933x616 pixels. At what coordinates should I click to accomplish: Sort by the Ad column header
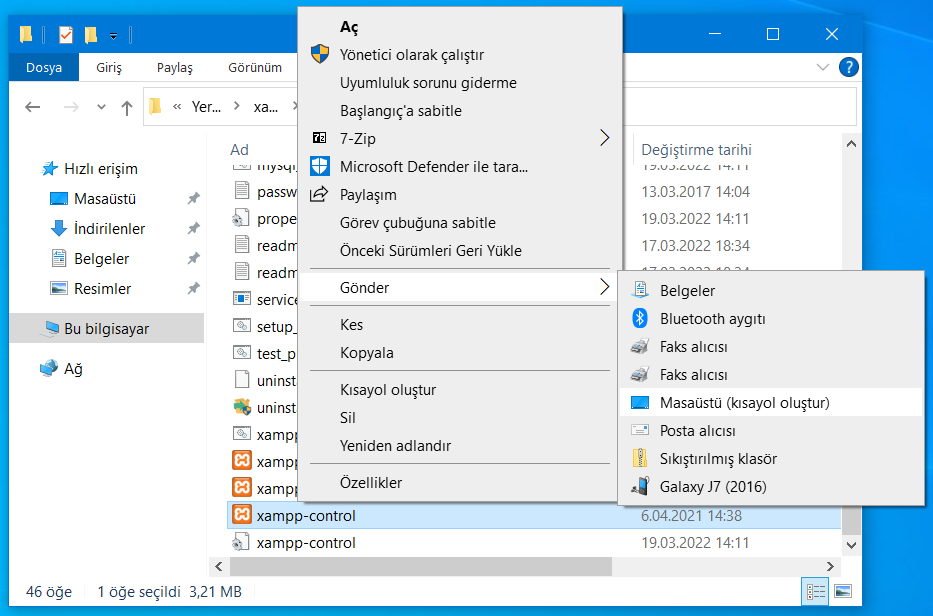click(x=239, y=150)
